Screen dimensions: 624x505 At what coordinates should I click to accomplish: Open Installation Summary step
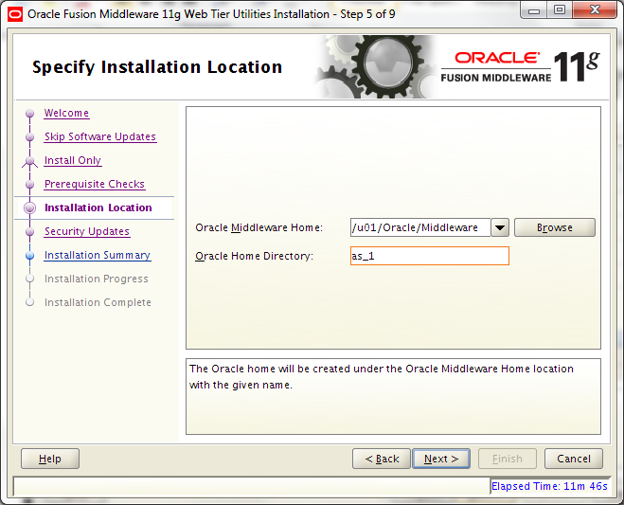pos(97,255)
